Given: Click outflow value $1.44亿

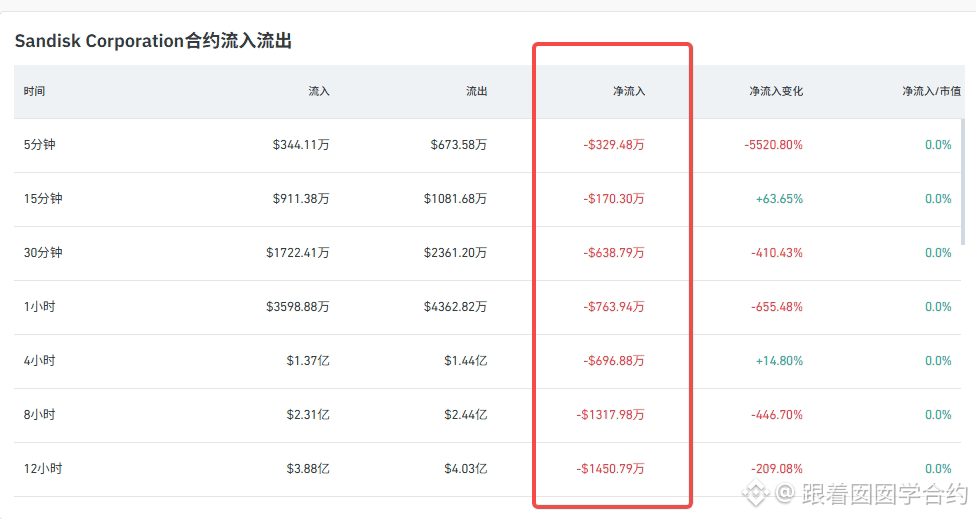Looking at the screenshot, I should coord(466,361).
